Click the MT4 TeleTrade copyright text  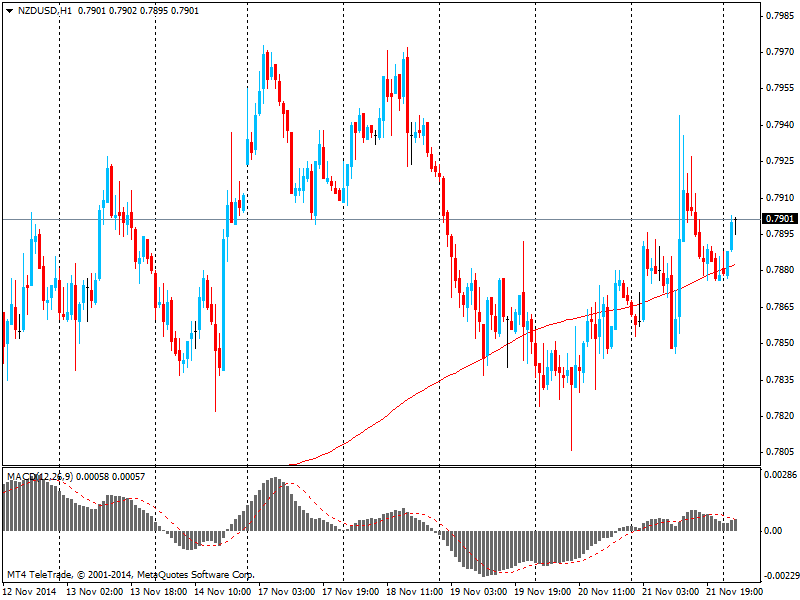tap(130, 575)
